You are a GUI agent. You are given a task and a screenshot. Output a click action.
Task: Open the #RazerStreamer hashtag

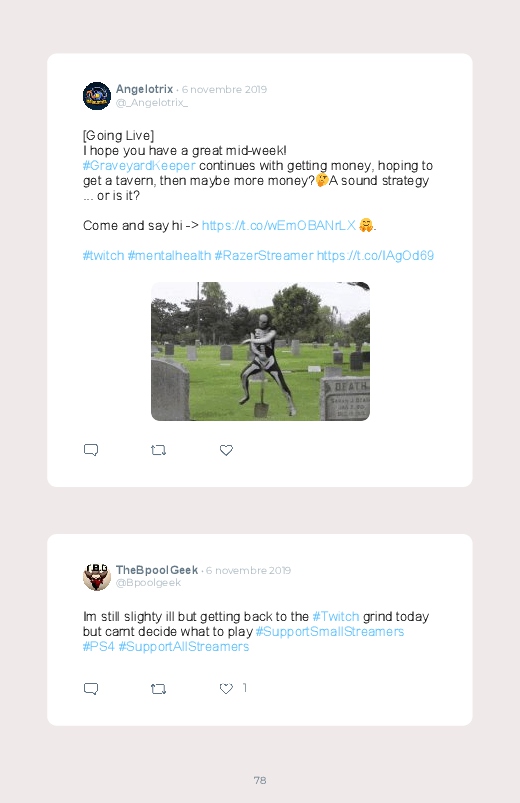click(264, 256)
